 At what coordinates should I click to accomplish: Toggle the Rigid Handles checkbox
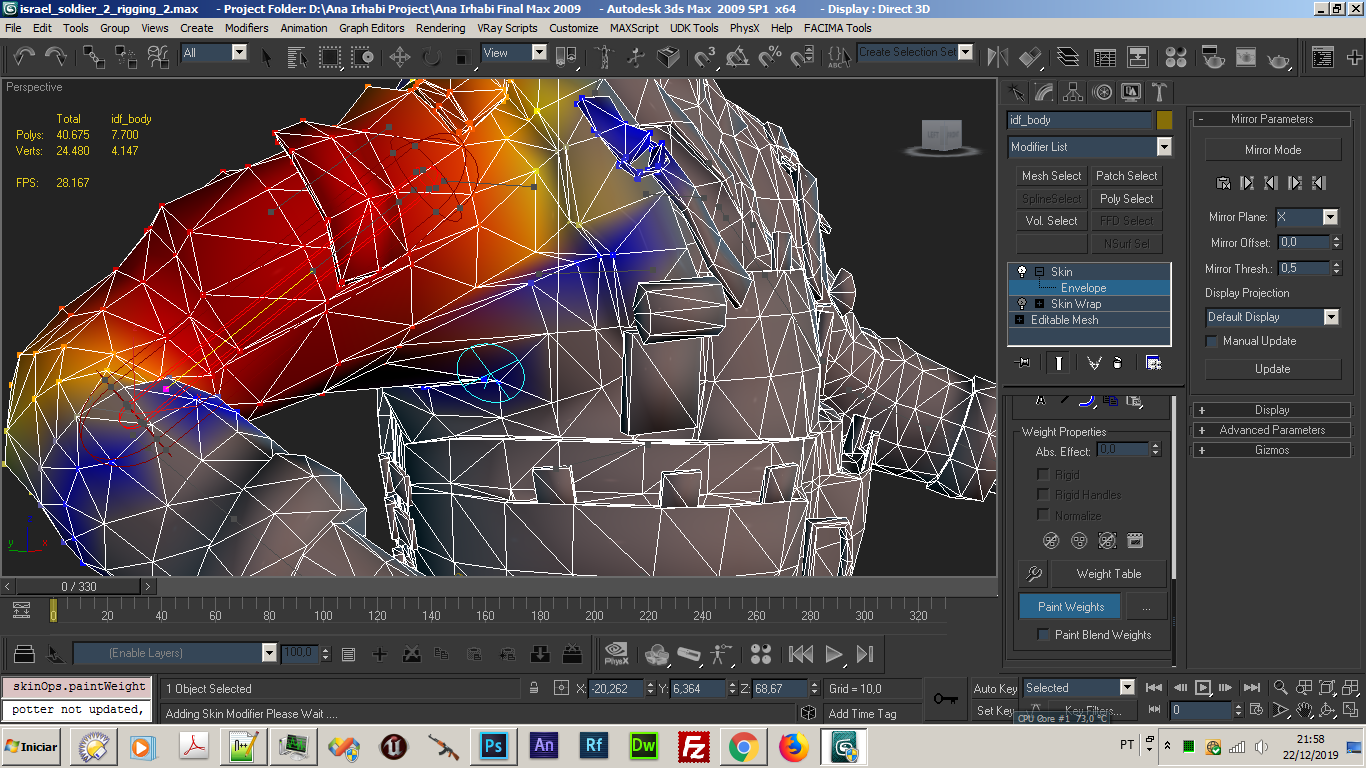tap(1043, 495)
